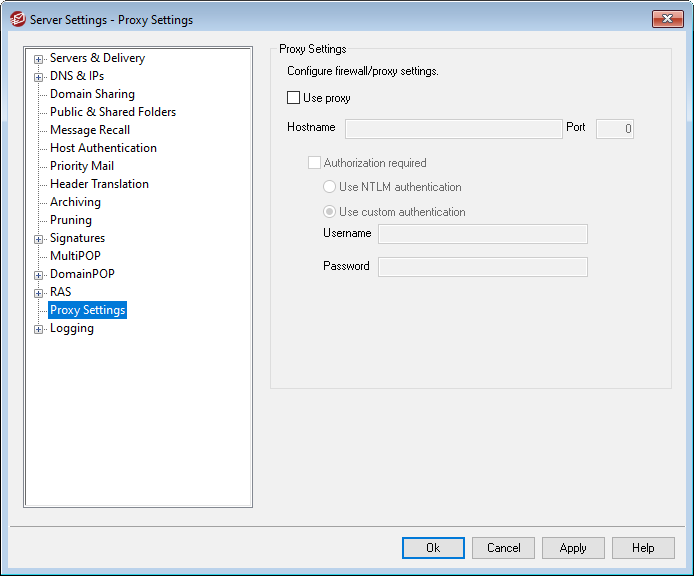The width and height of the screenshot is (694, 576).
Task: Open Help for proxy settings
Action: tap(643, 548)
